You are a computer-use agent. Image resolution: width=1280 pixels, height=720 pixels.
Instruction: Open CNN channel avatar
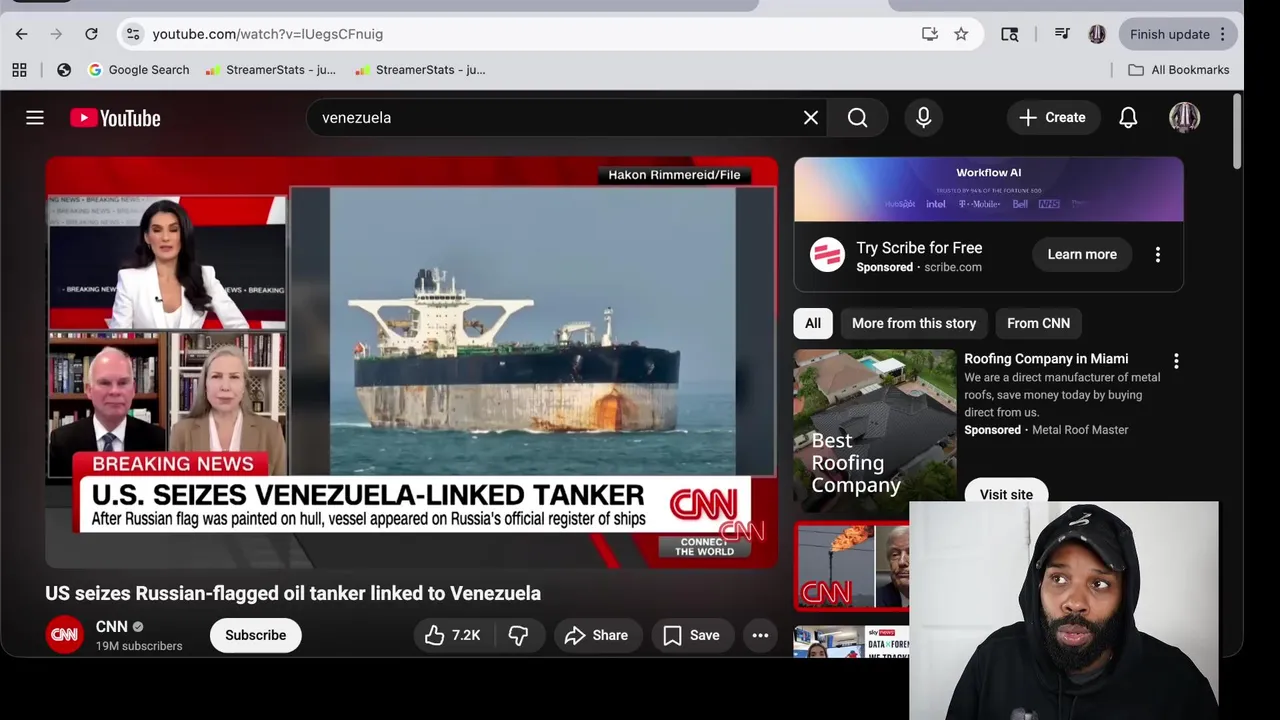pos(64,635)
